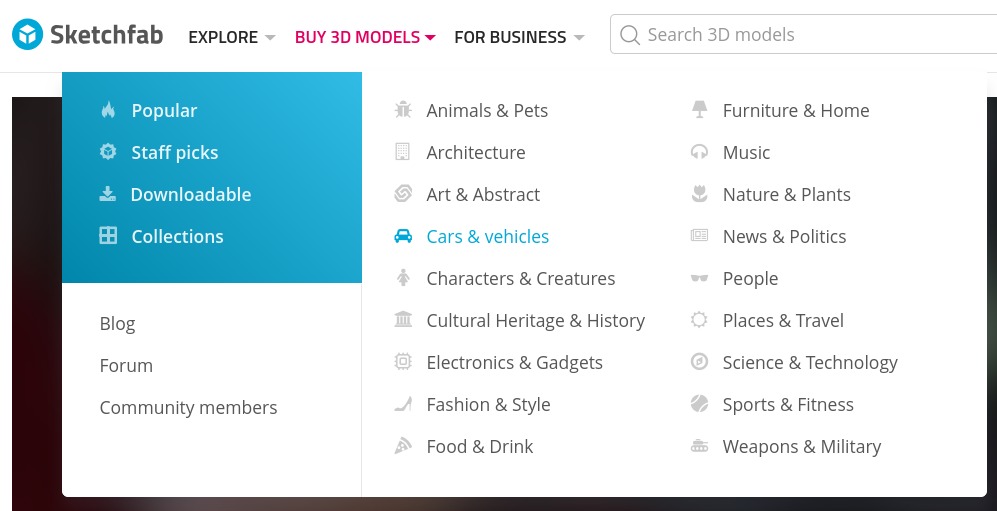This screenshot has width=997, height=511.
Task: Open the Blog link
Action: coord(118,324)
